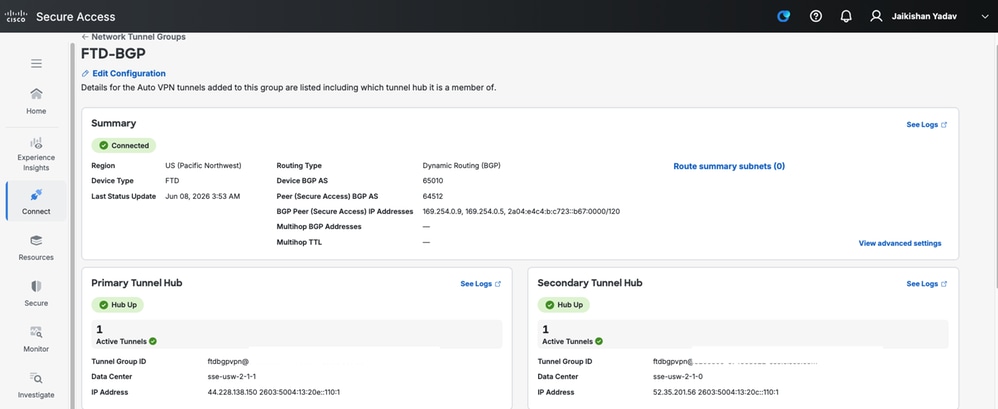Open the notifications bell

(x=846, y=17)
